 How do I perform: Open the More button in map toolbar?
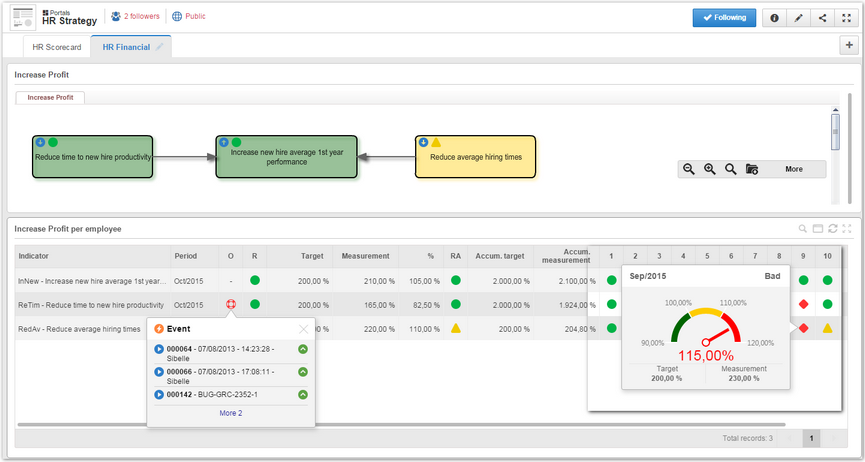coord(794,169)
